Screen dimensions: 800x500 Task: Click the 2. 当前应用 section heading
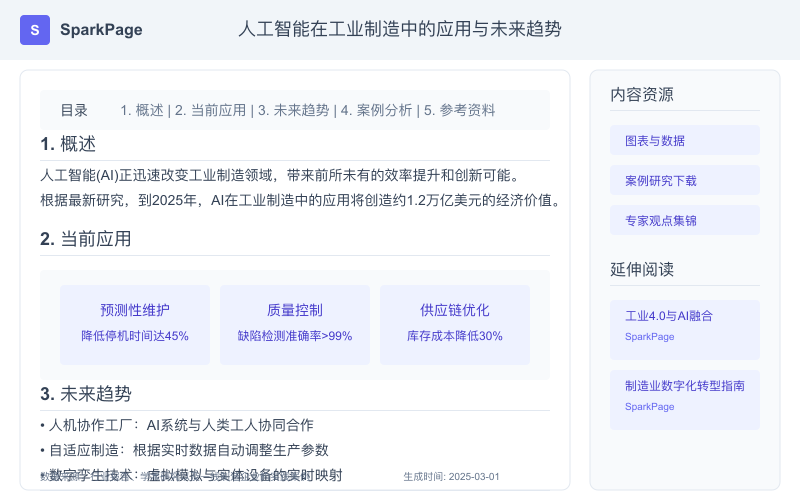point(86,239)
